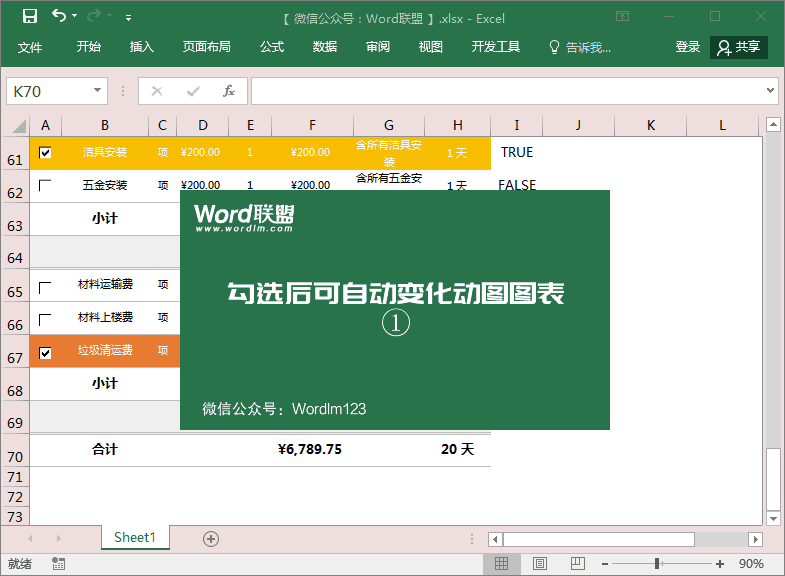The width and height of the screenshot is (785, 576).
Task: Click the Redo arrow icon
Action: [x=94, y=17]
